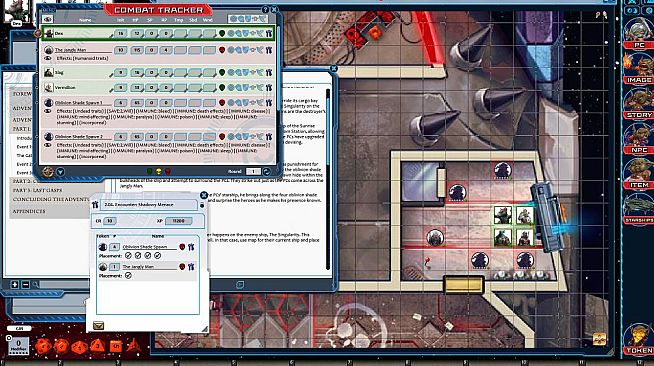Open the Event 1 entry in story tree
The height and width of the screenshot is (366, 654).
(23, 147)
